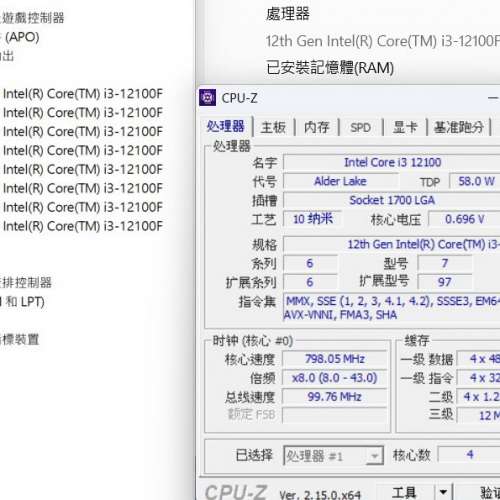The height and width of the screenshot is (500, 500).
Task: Select first Intel(R) Core(TM) i3-12100F entry in Device Manager
Action: [83, 94]
